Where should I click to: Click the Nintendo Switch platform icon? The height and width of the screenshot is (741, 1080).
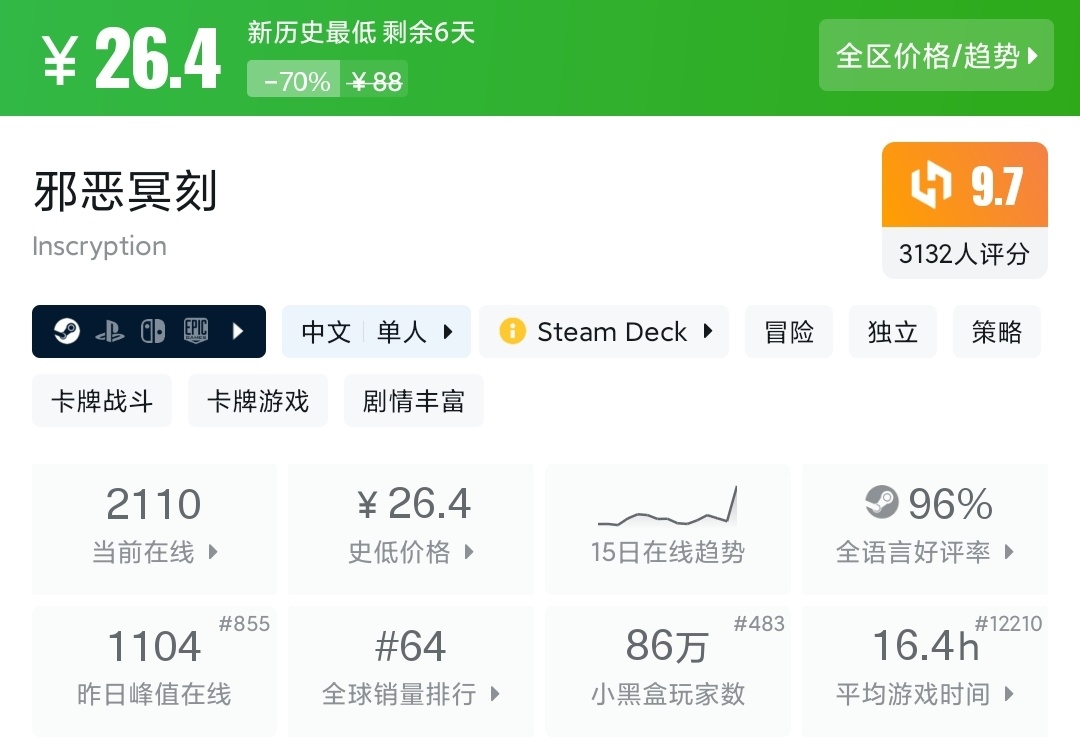153,331
